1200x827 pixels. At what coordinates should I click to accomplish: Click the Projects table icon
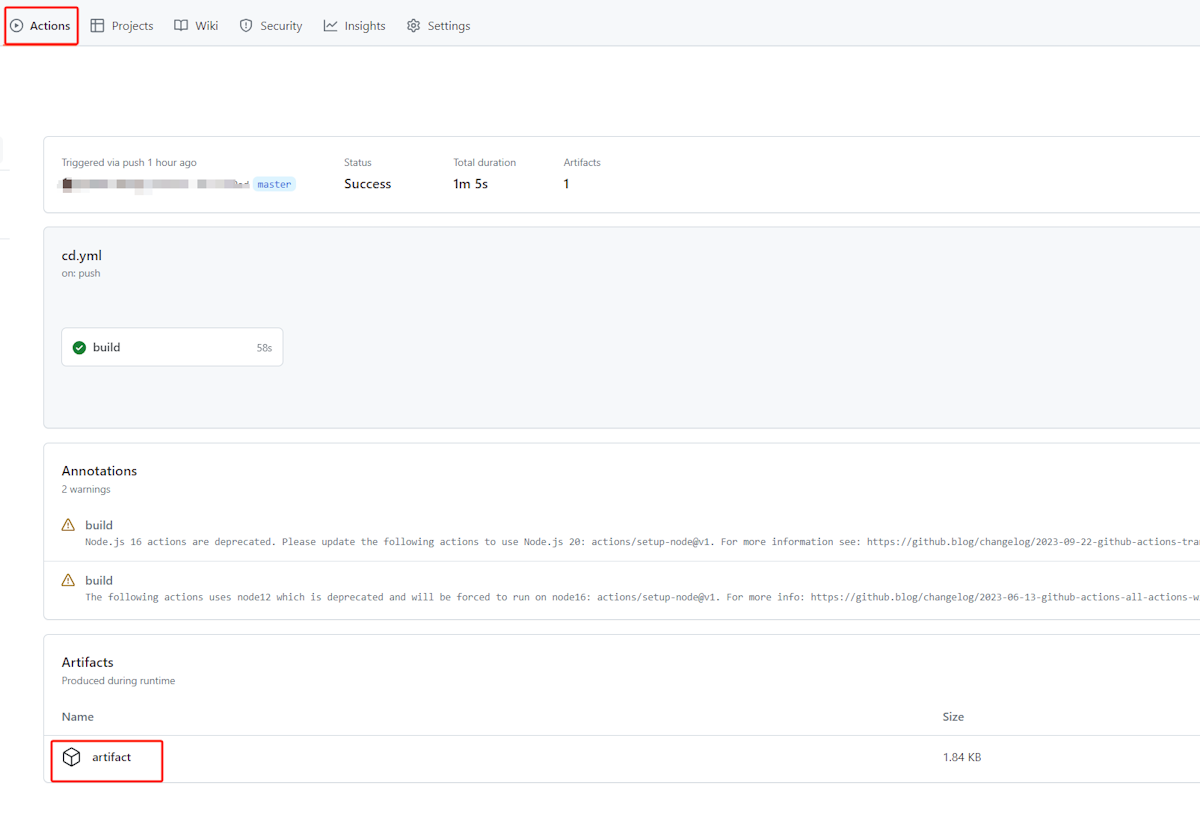(95, 25)
